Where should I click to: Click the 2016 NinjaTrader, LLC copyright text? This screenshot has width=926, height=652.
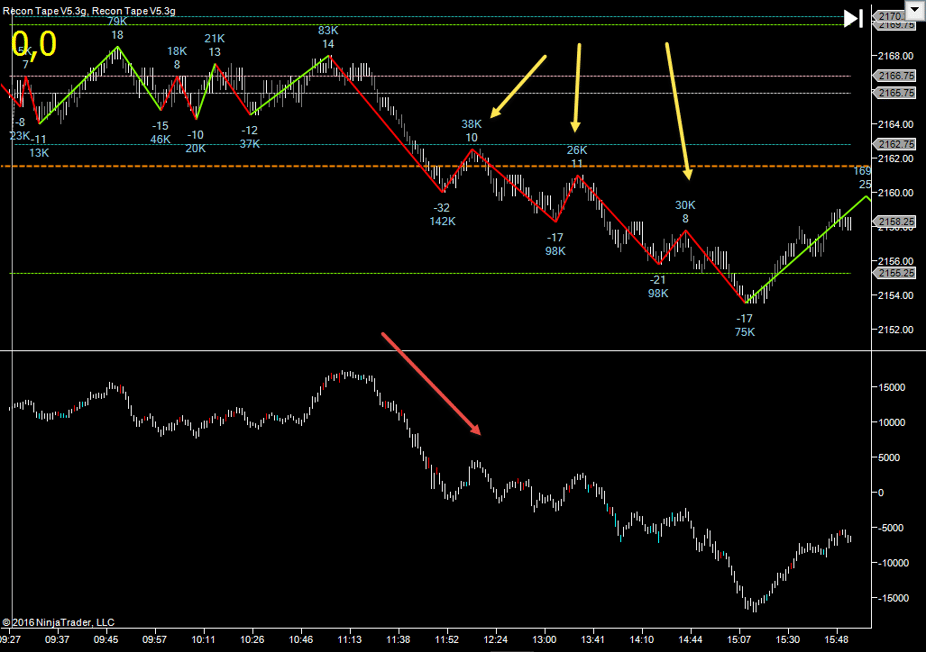pos(58,622)
